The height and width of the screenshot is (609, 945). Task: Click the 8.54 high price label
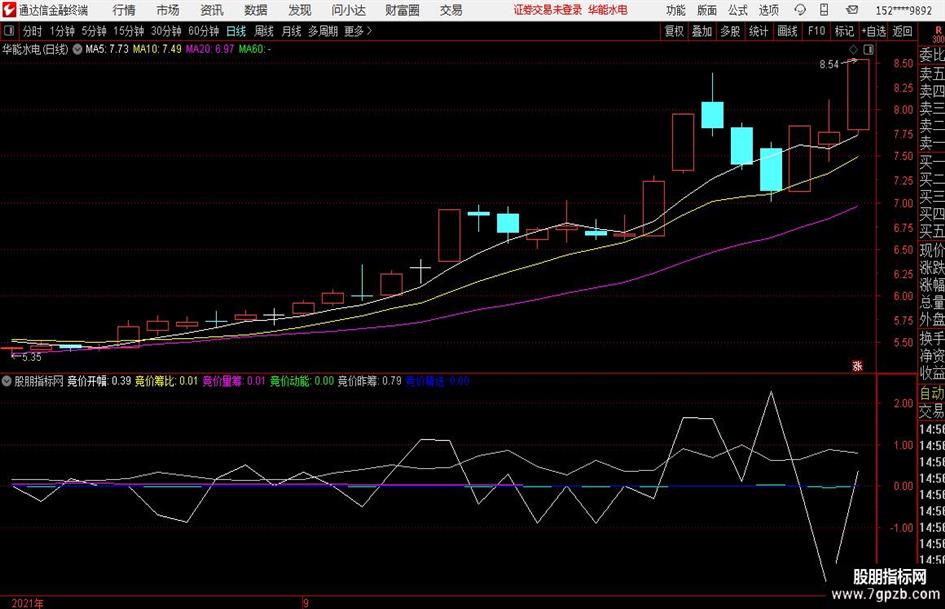point(829,65)
